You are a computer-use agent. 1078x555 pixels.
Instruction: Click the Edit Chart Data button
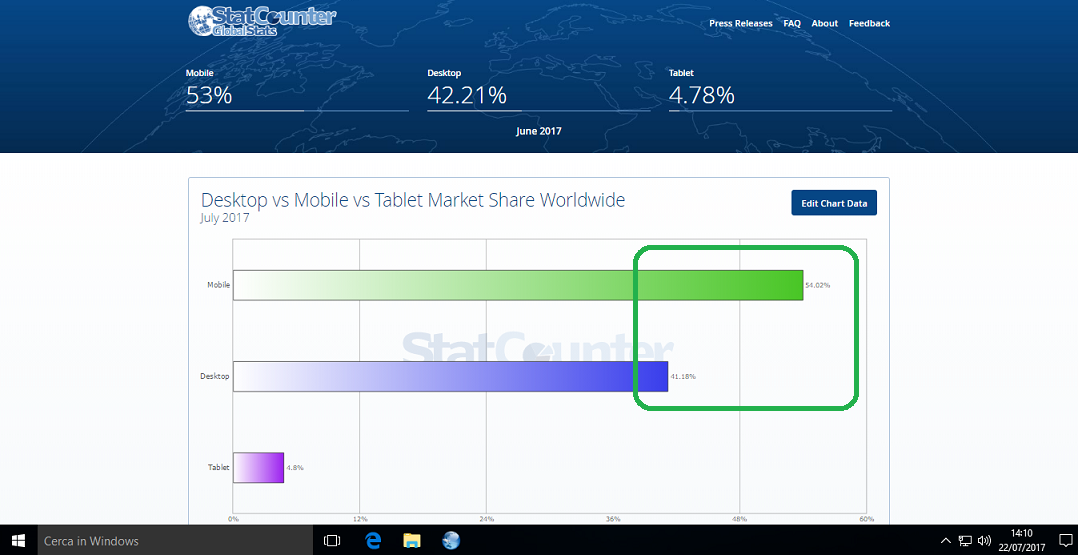(x=834, y=203)
